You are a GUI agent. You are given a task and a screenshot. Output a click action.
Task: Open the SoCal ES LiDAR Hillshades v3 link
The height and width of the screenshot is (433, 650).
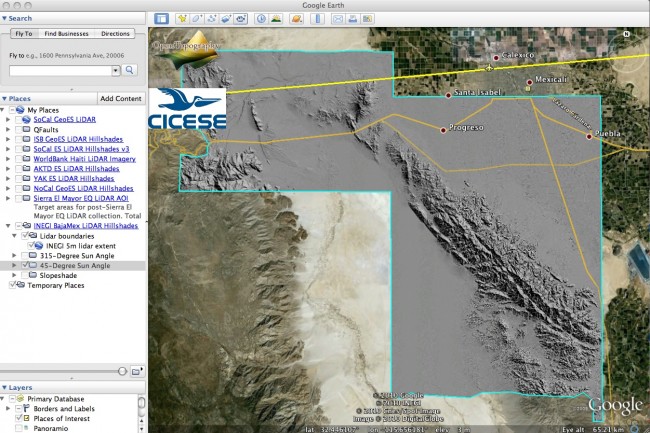coord(81,149)
